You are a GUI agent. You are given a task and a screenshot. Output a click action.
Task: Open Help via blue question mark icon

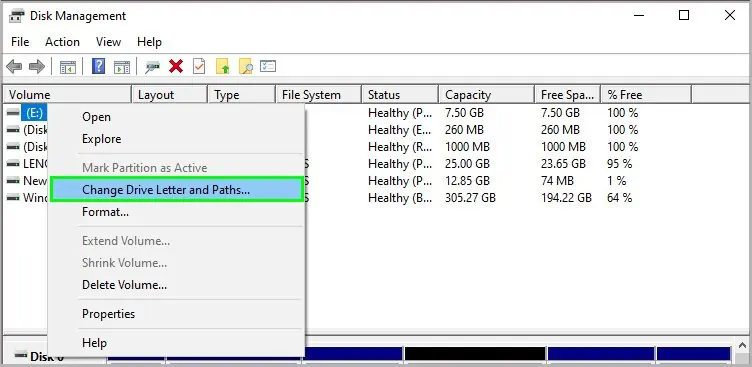click(x=98, y=66)
